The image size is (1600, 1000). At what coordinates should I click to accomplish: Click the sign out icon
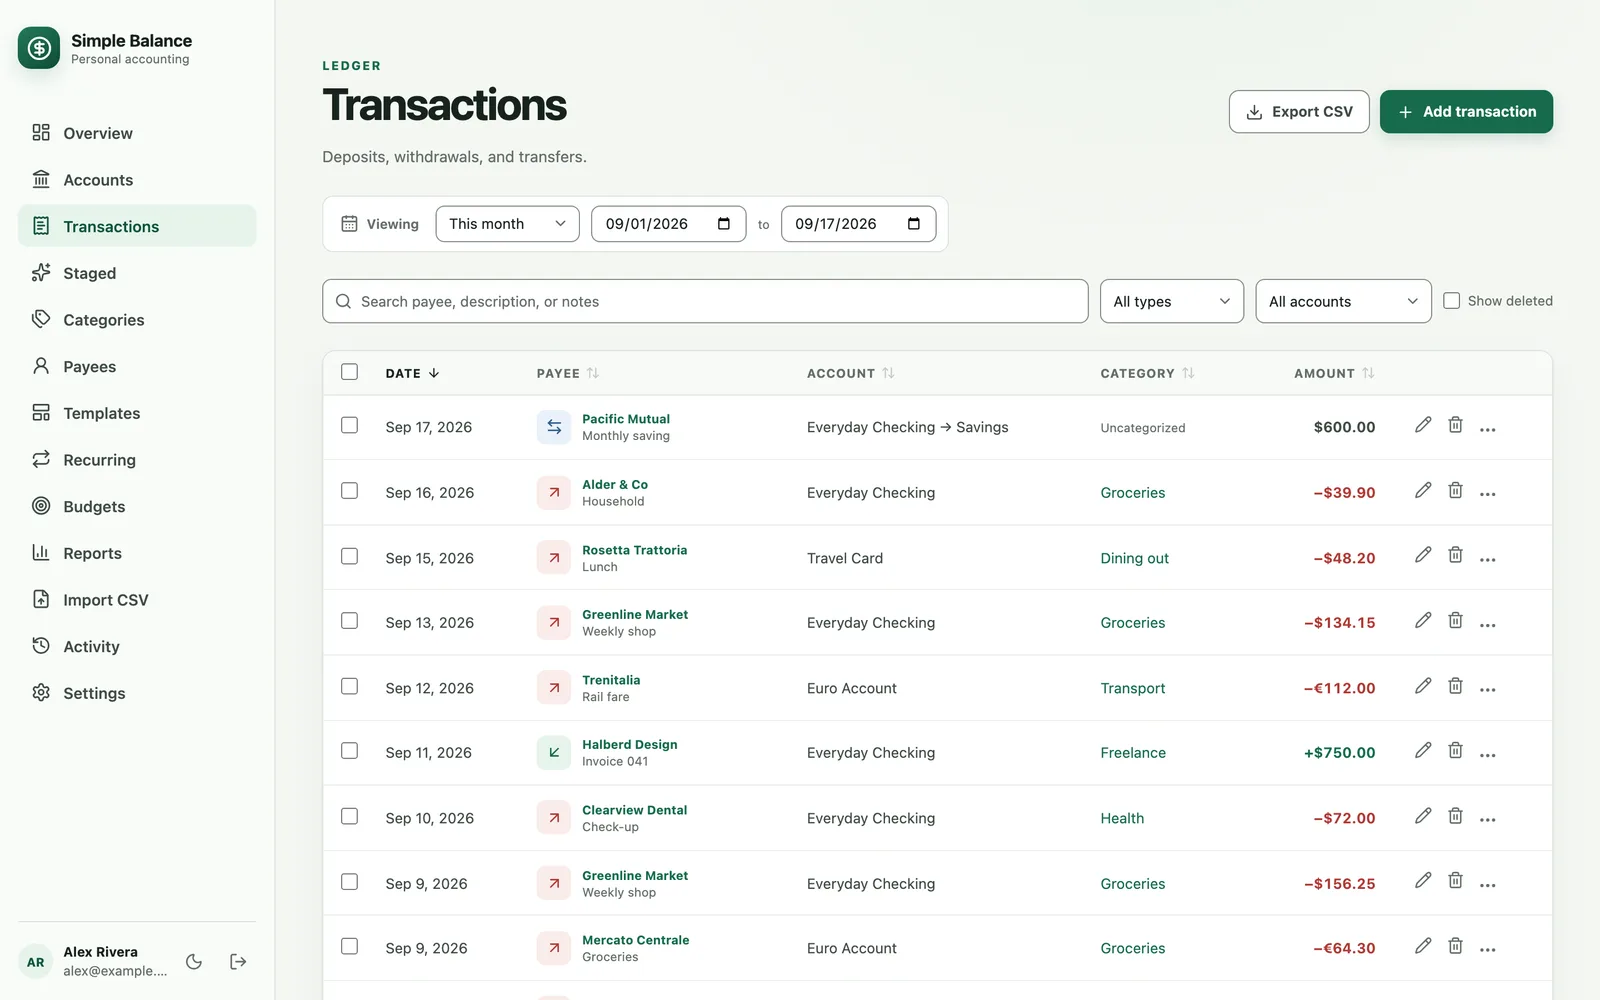(238, 962)
